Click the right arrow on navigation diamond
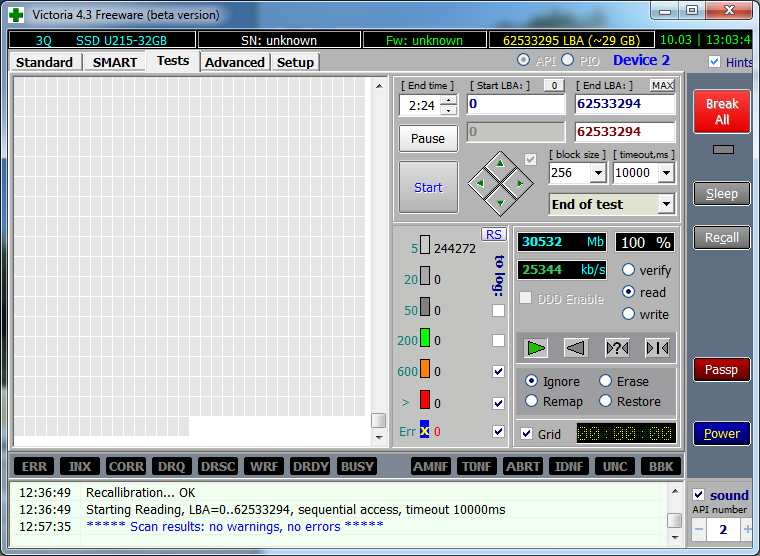This screenshot has height=556, width=760. pyautogui.click(x=520, y=183)
